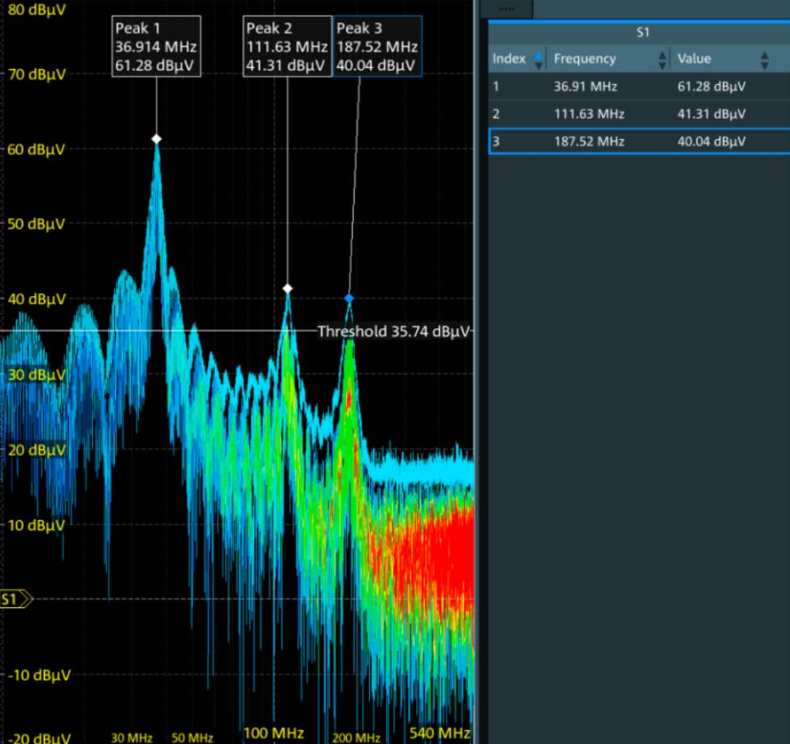Screen dimensions: 790x744
Task: Click the 100 MHz axis label
Action: click(274, 733)
